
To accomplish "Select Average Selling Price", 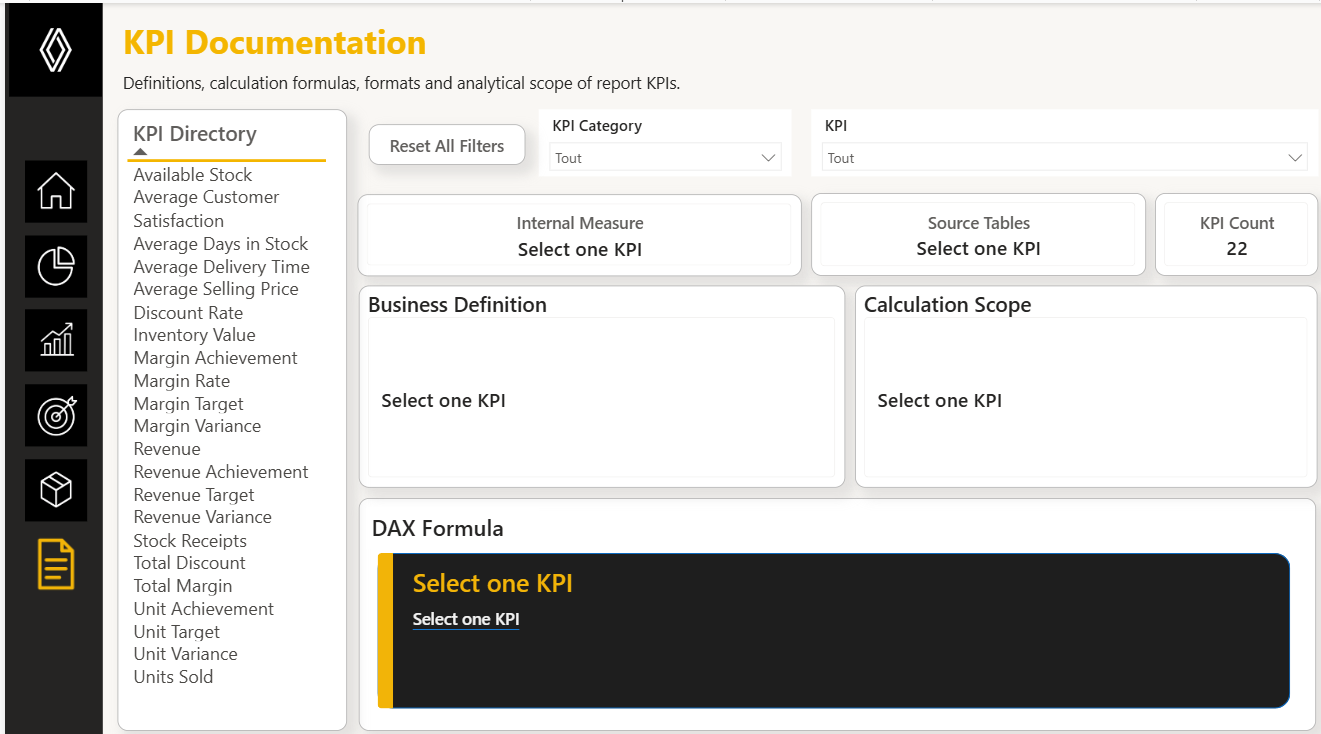I will pos(216,289).
